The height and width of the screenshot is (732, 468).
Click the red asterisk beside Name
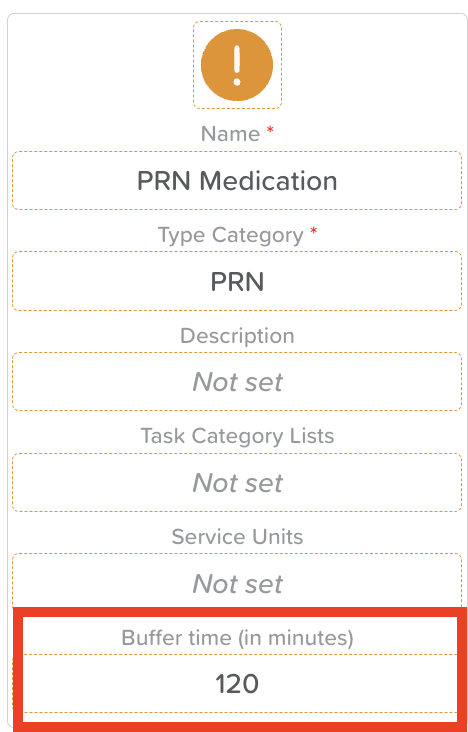click(x=270, y=131)
